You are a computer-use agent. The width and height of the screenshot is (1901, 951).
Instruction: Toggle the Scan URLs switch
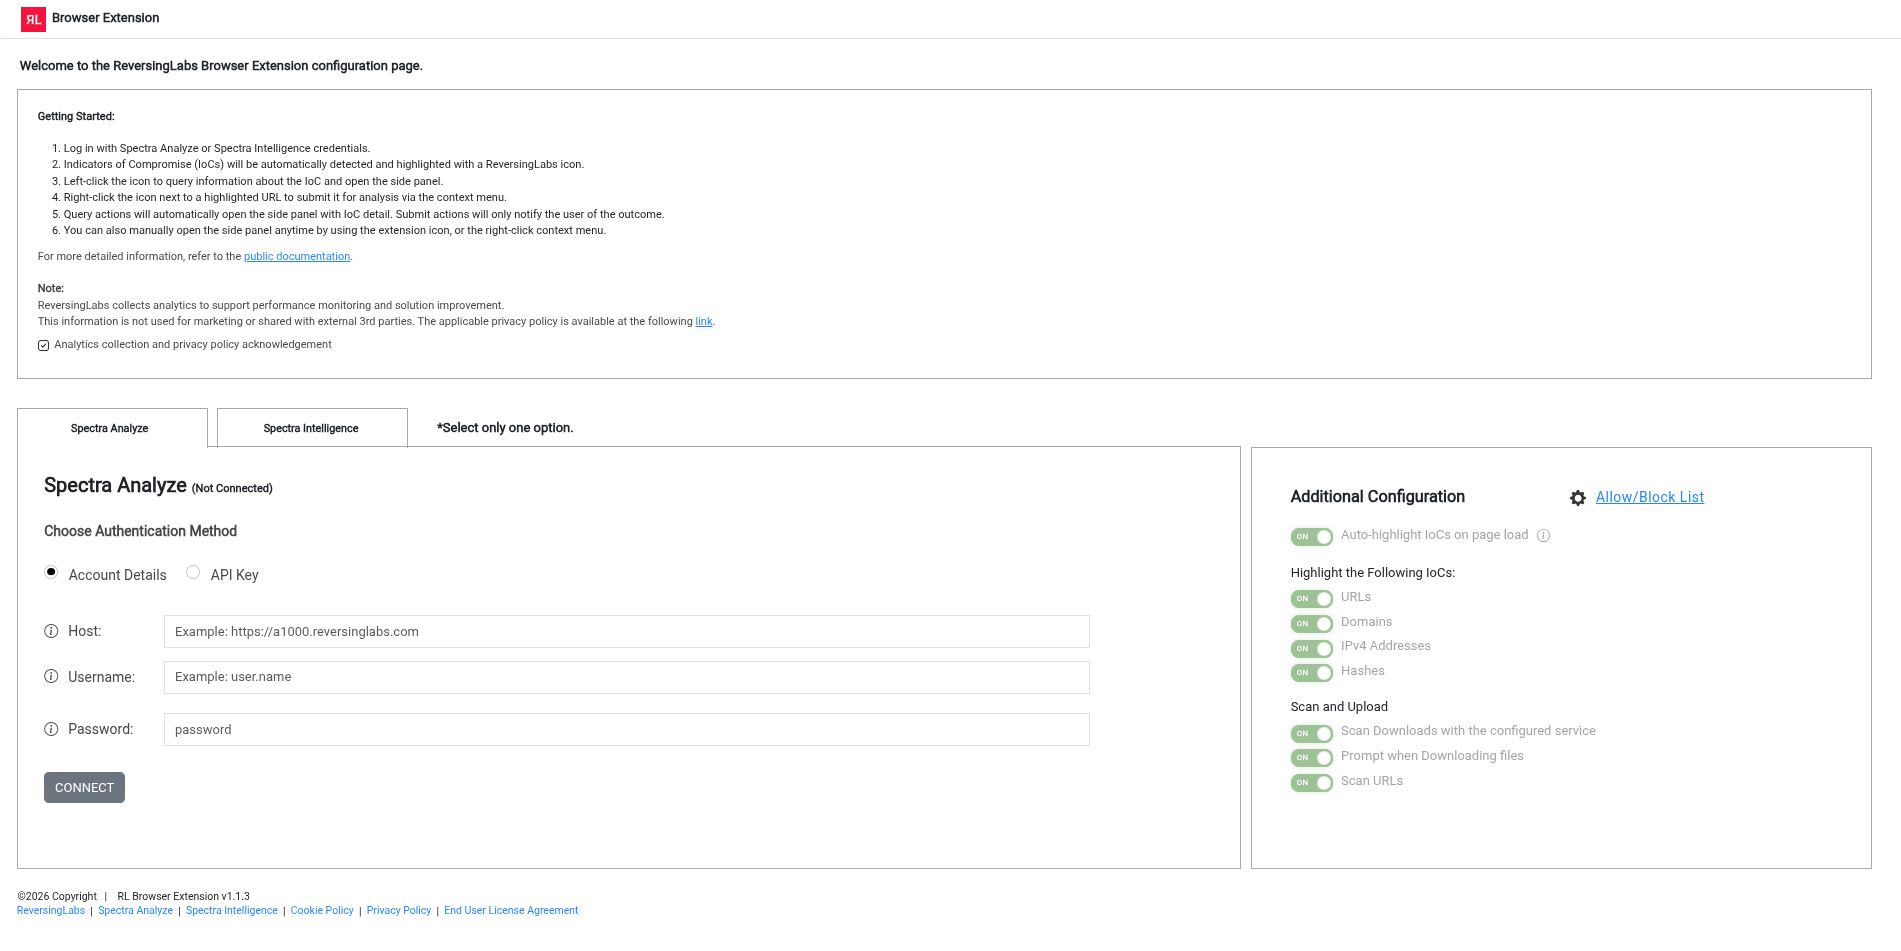[x=1312, y=783]
